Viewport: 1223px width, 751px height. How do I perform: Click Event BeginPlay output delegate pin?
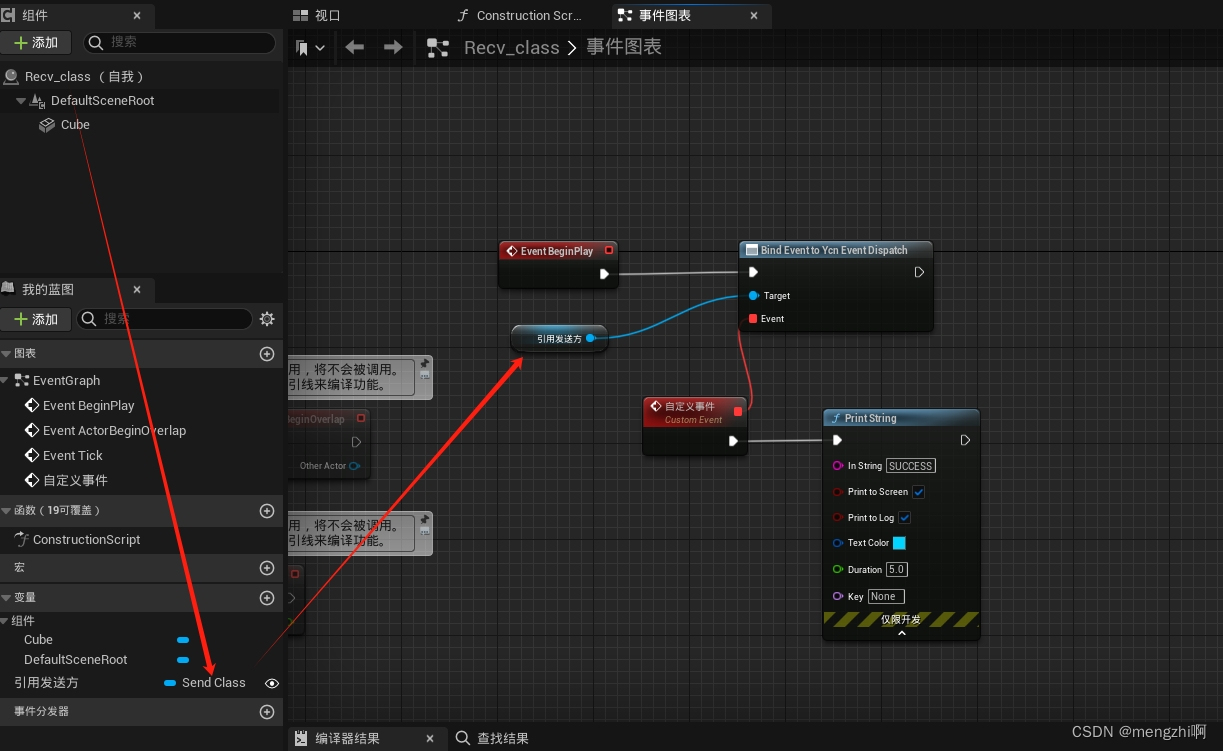click(x=608, y=251)
